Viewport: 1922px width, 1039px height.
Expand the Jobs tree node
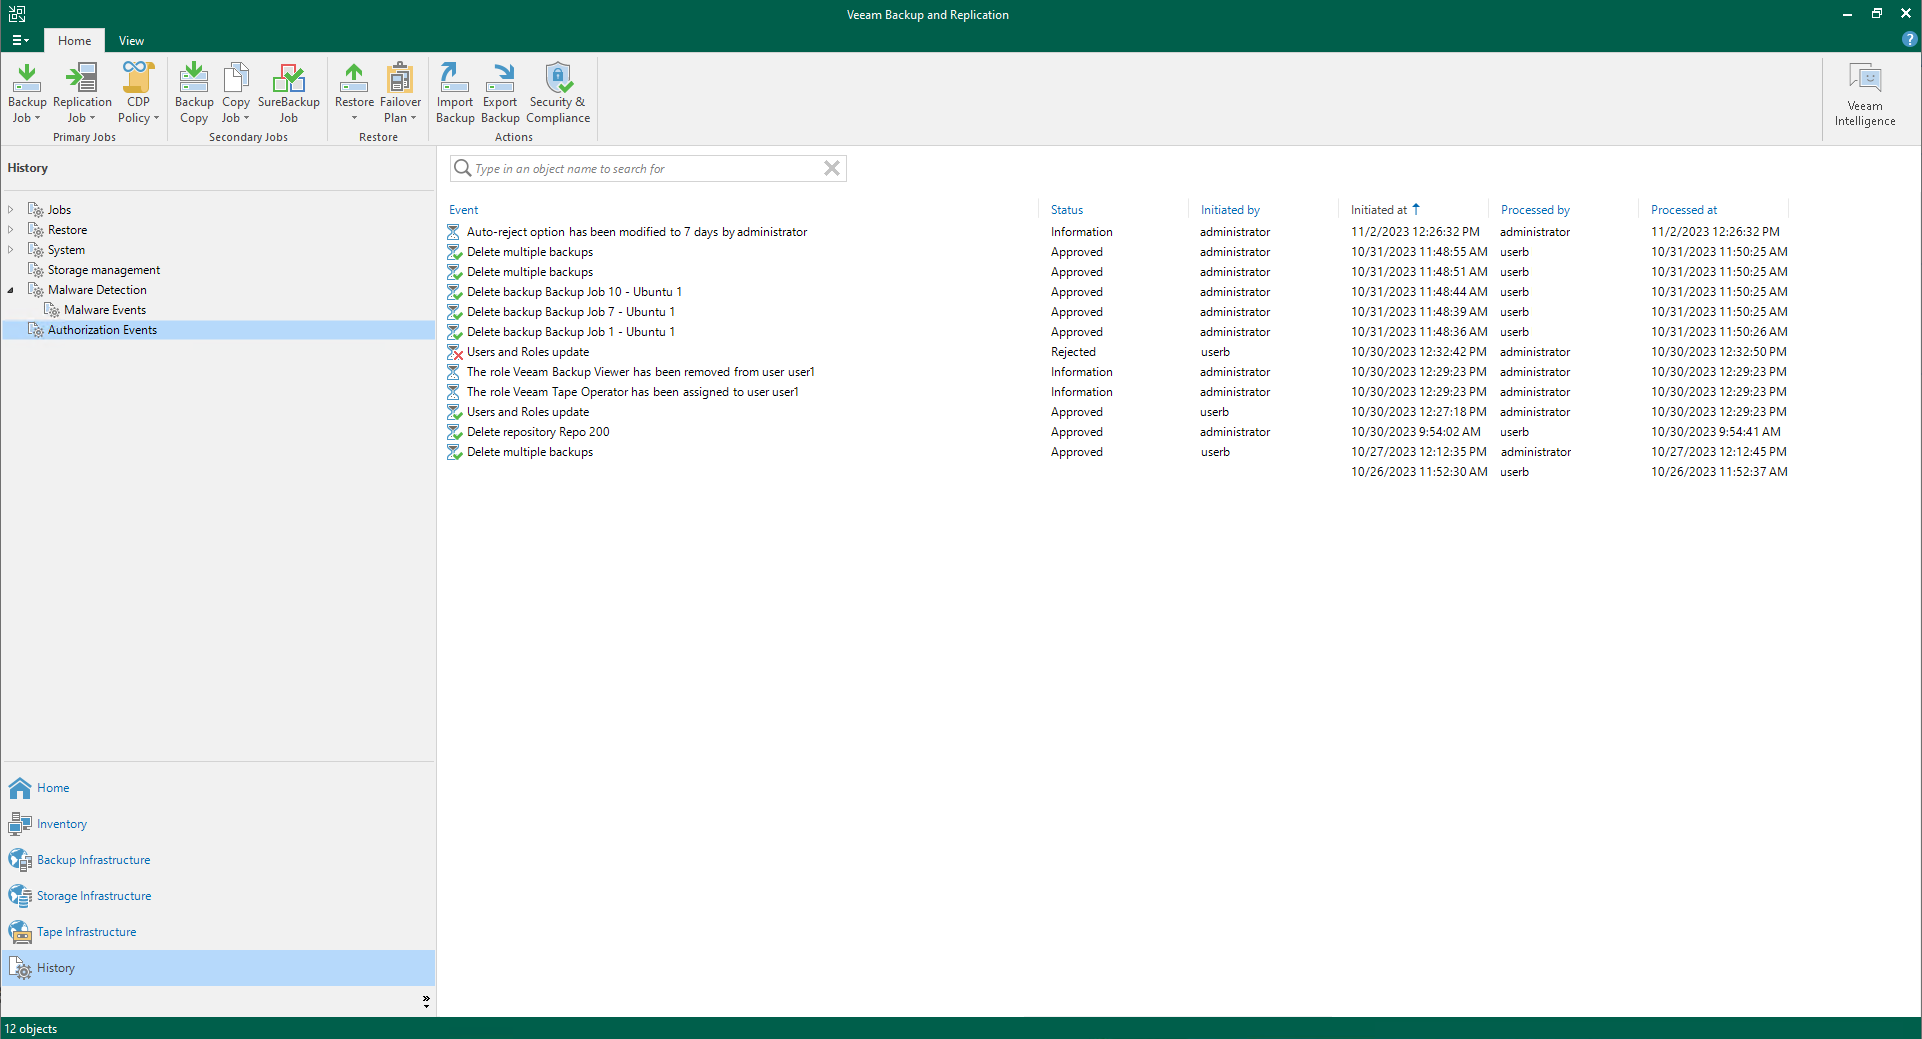11,210
